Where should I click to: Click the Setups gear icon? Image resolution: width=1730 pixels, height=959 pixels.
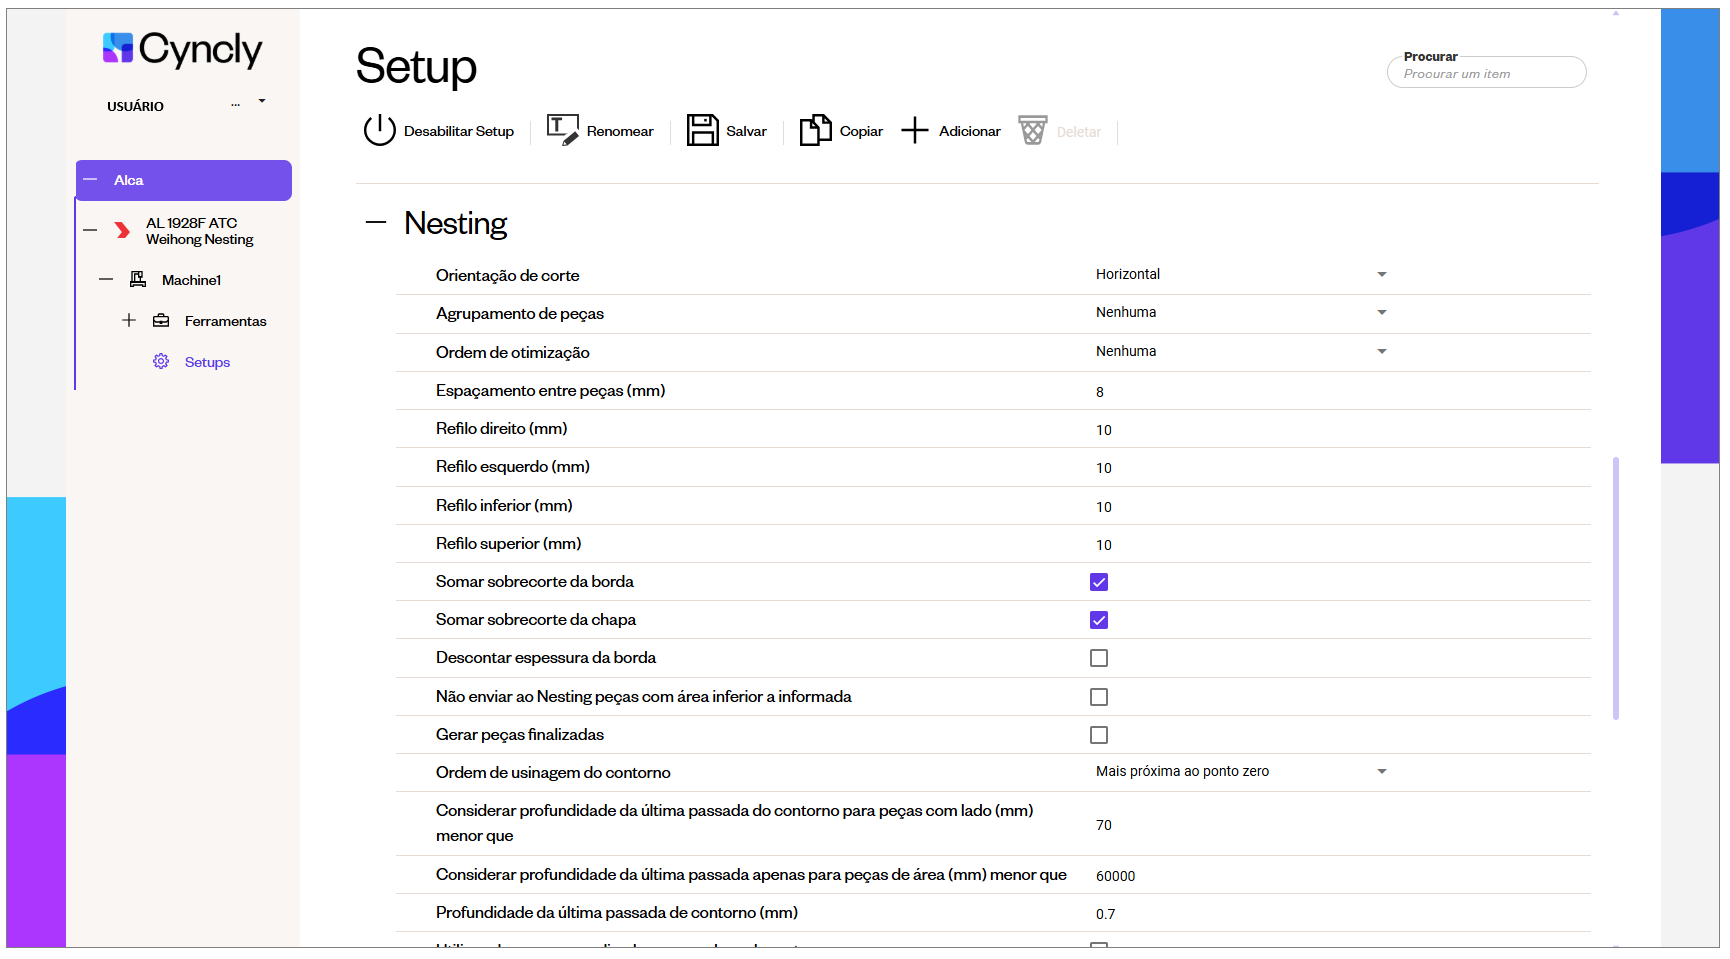[161, 361]
